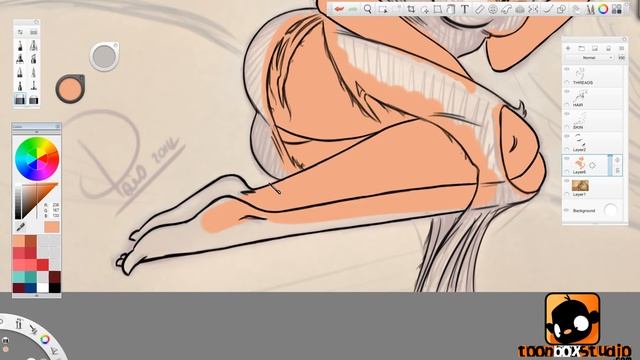Screen dimensions: 640x360
Task: Choose the Quick Transform tool
Action: 425,10
